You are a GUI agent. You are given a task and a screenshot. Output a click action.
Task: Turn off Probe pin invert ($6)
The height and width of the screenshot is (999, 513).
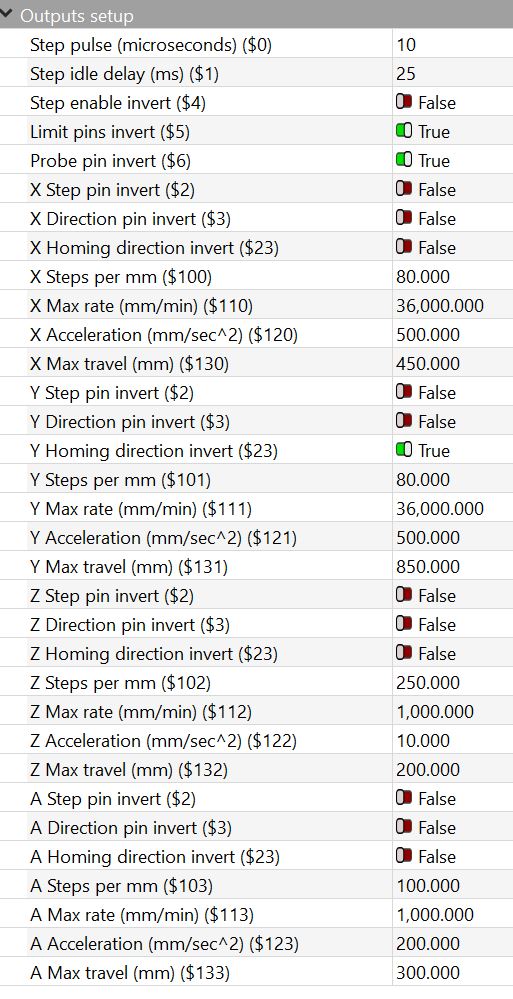coord(404,161)
